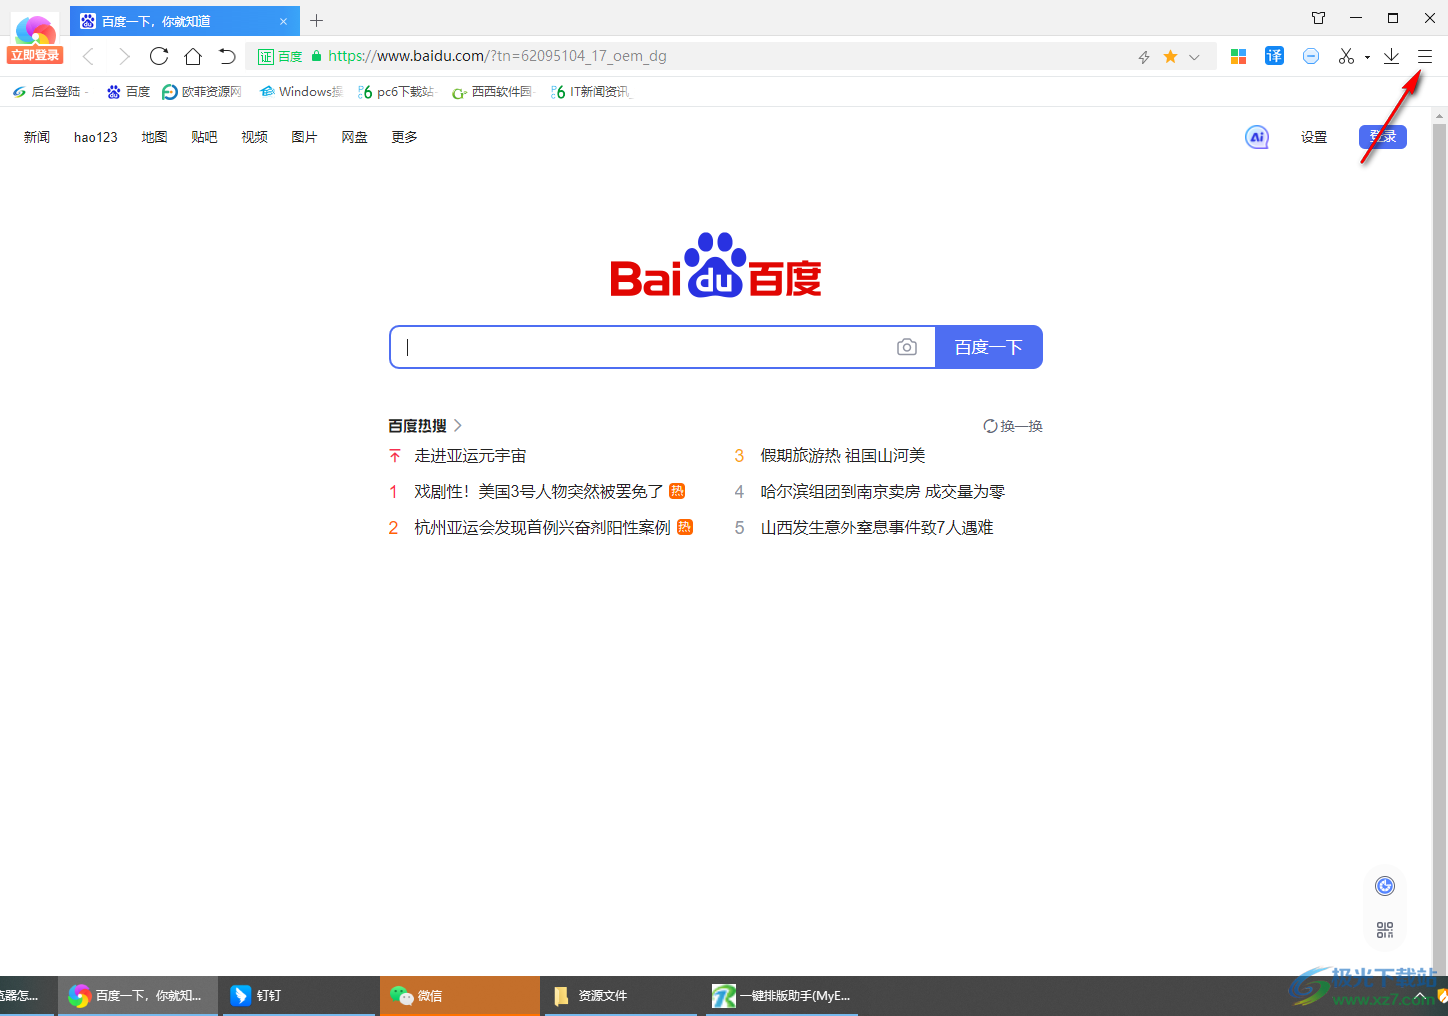Click the blue translate icon
The width and height of the screenshot is (1448, 1016).
[x=1274, y=56]
